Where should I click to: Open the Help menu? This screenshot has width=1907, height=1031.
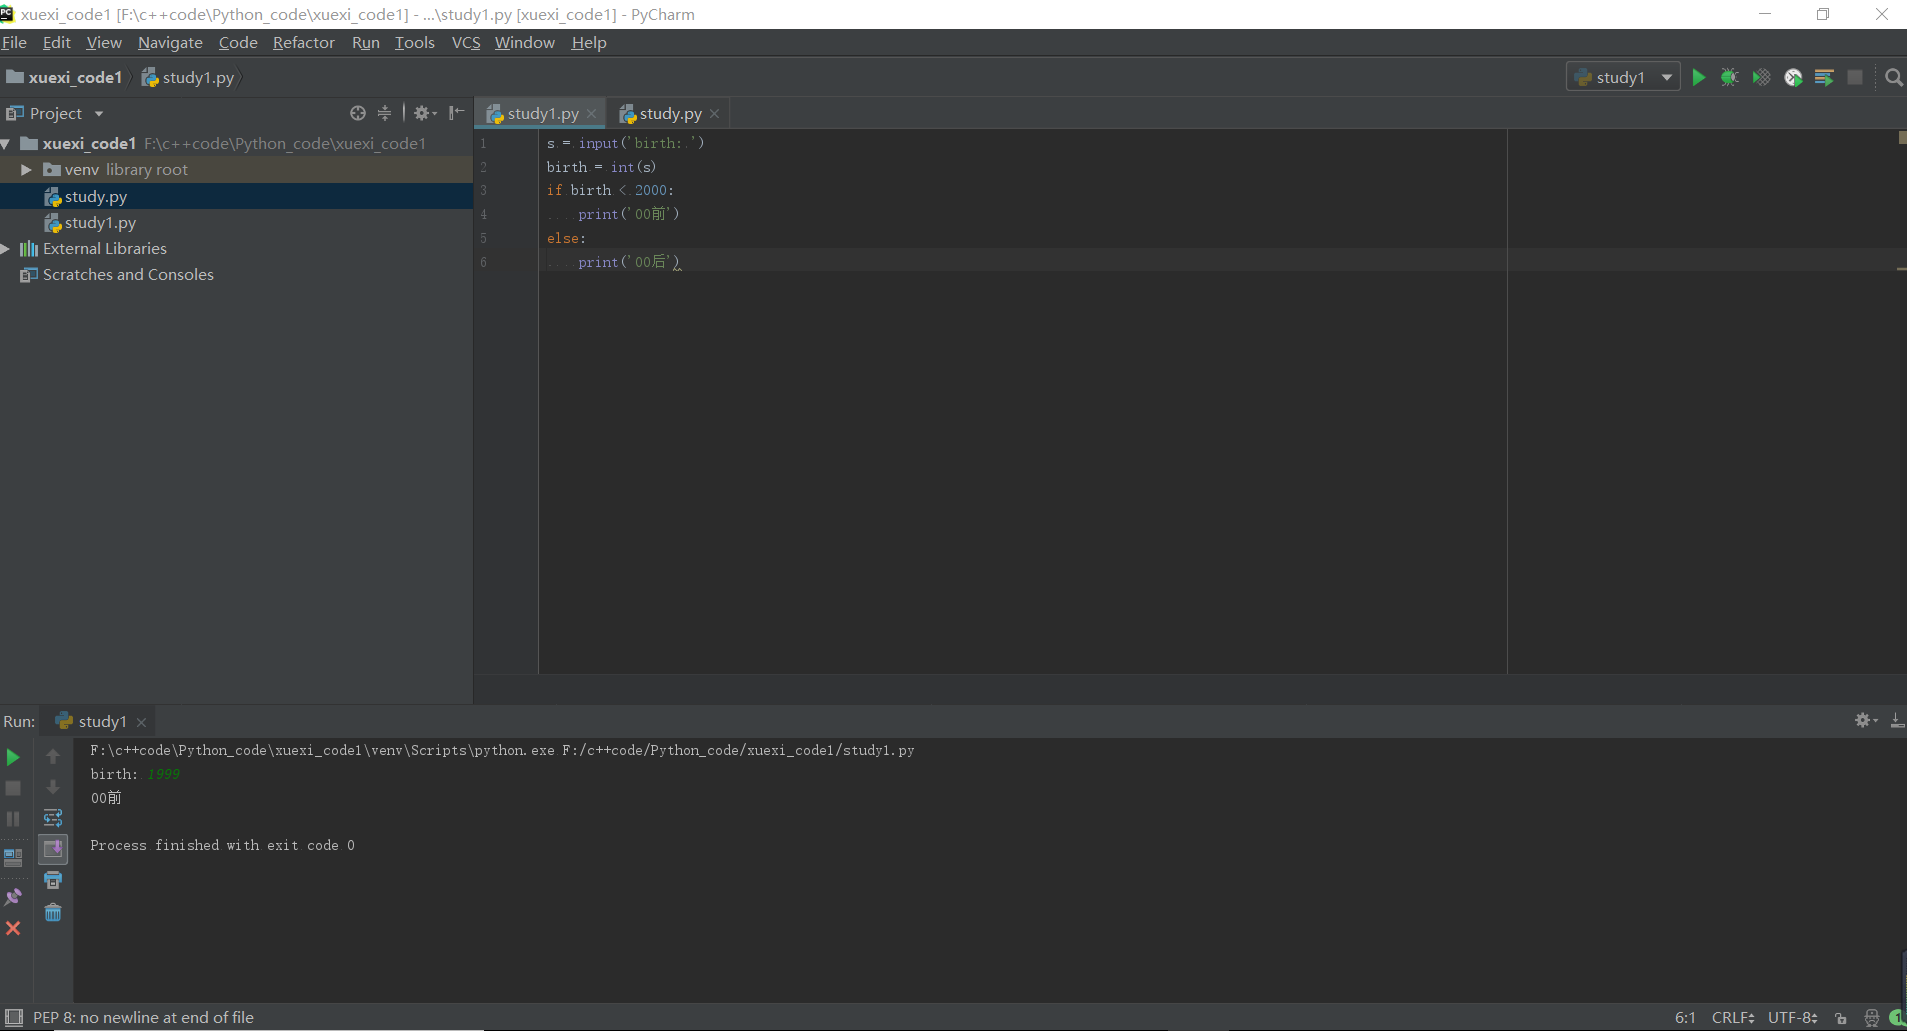(x=589, y=42)
